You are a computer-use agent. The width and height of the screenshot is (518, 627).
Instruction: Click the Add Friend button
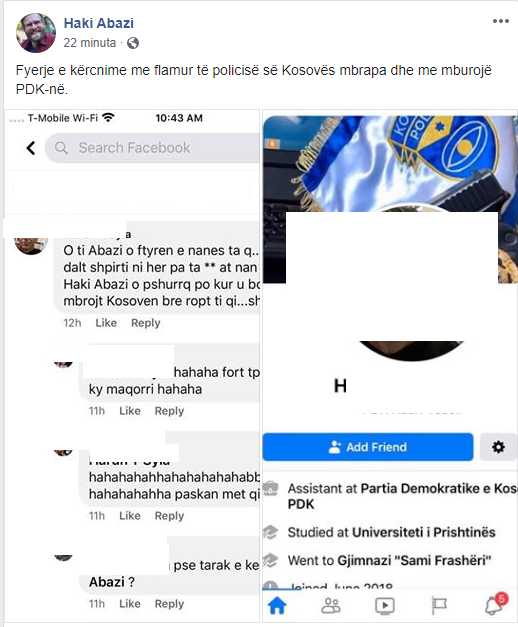368,447
